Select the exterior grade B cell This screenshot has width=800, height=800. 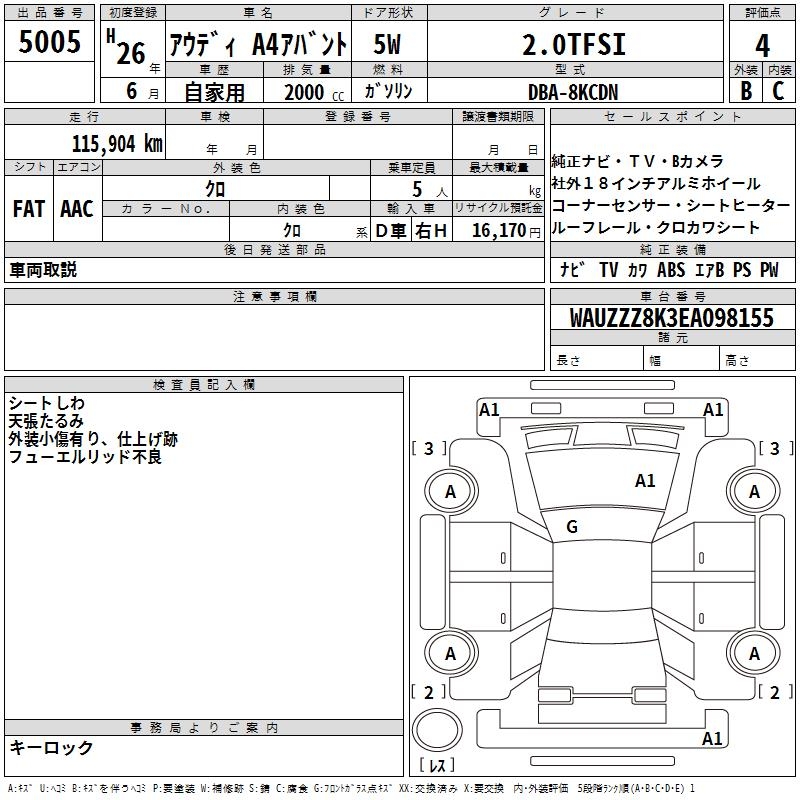(745, 91)
